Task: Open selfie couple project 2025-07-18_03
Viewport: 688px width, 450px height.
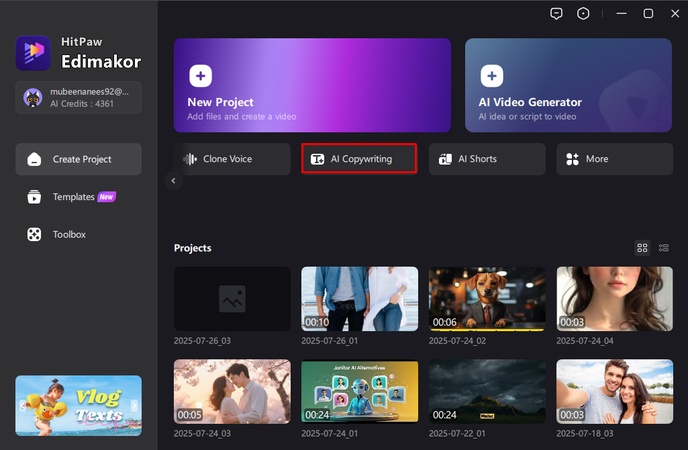Action: (614, 392)
